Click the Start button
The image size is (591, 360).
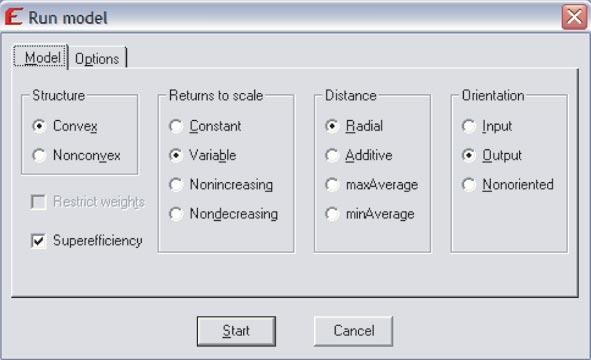pyautogui.click(x=236, y=331)
